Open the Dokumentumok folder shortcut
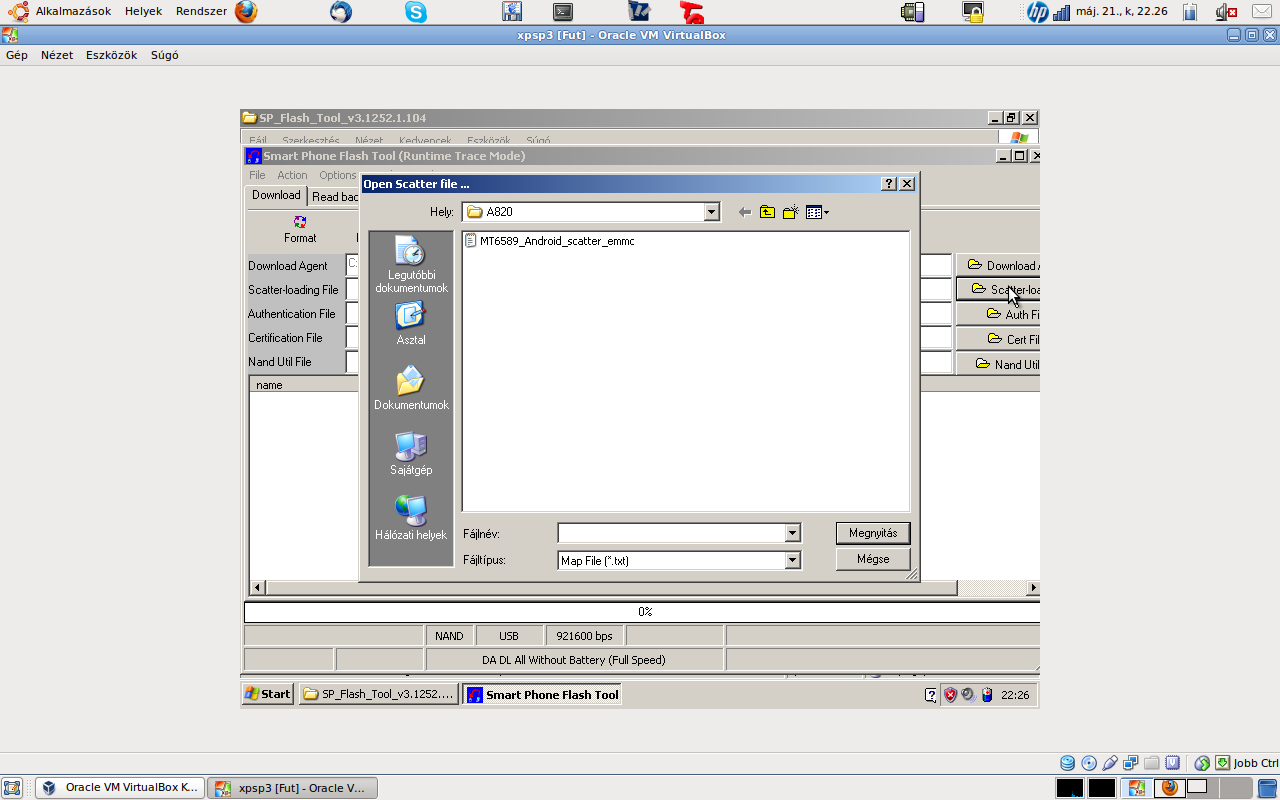 coord(411,389)
